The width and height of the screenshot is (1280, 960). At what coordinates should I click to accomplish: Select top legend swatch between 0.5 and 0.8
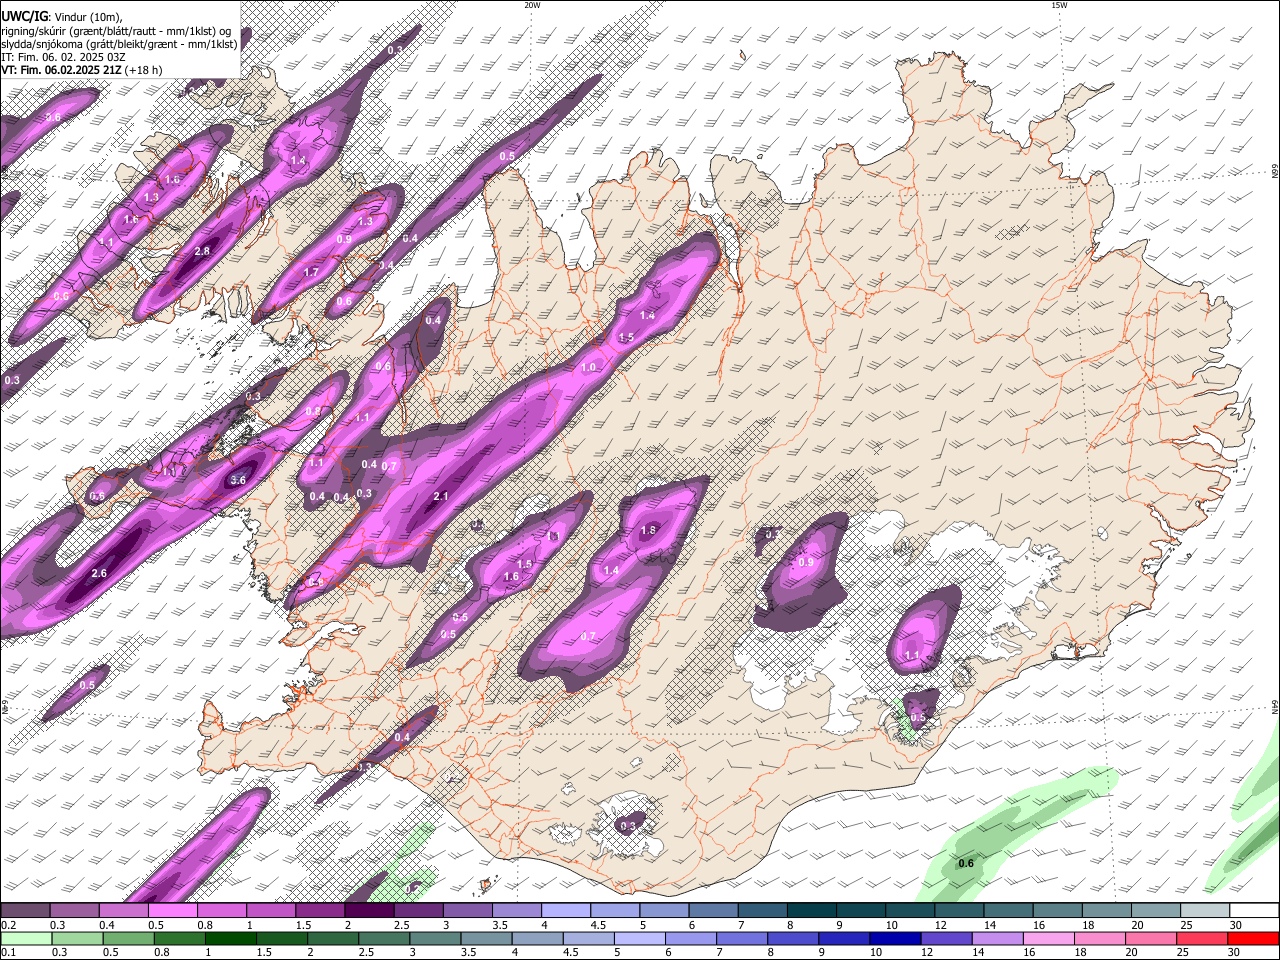172,912
